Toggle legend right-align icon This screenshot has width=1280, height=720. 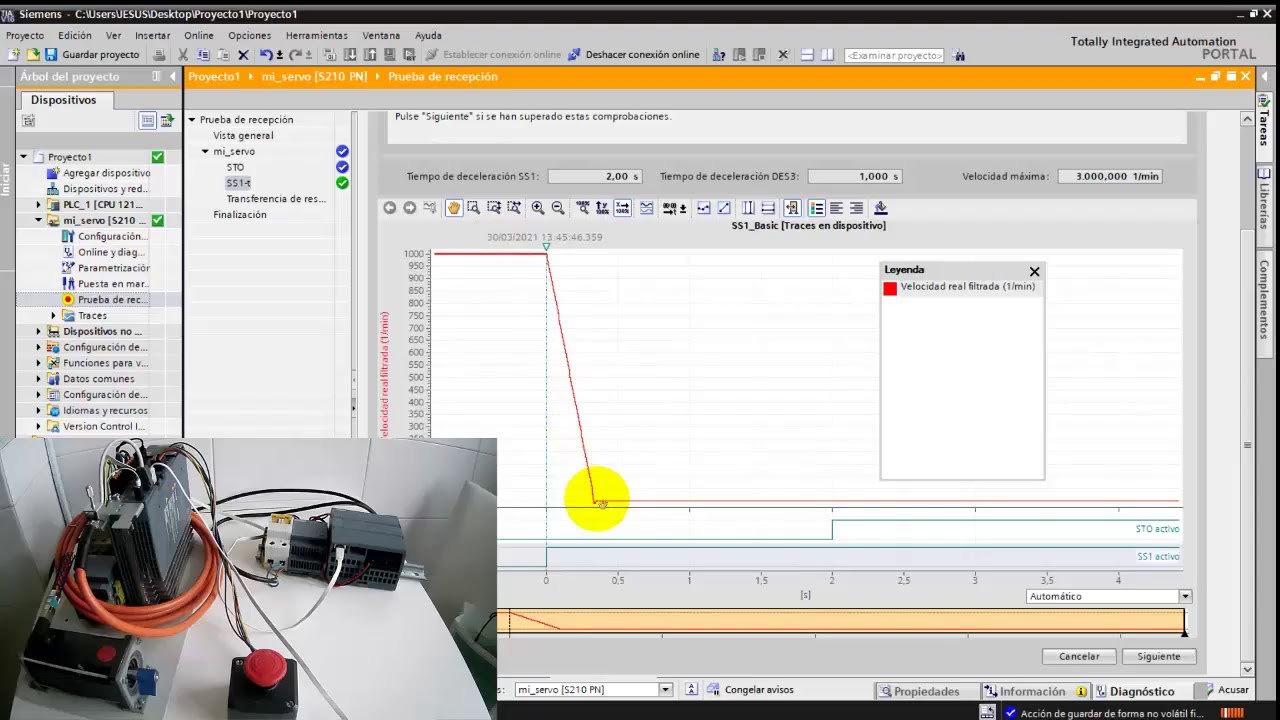856,208
